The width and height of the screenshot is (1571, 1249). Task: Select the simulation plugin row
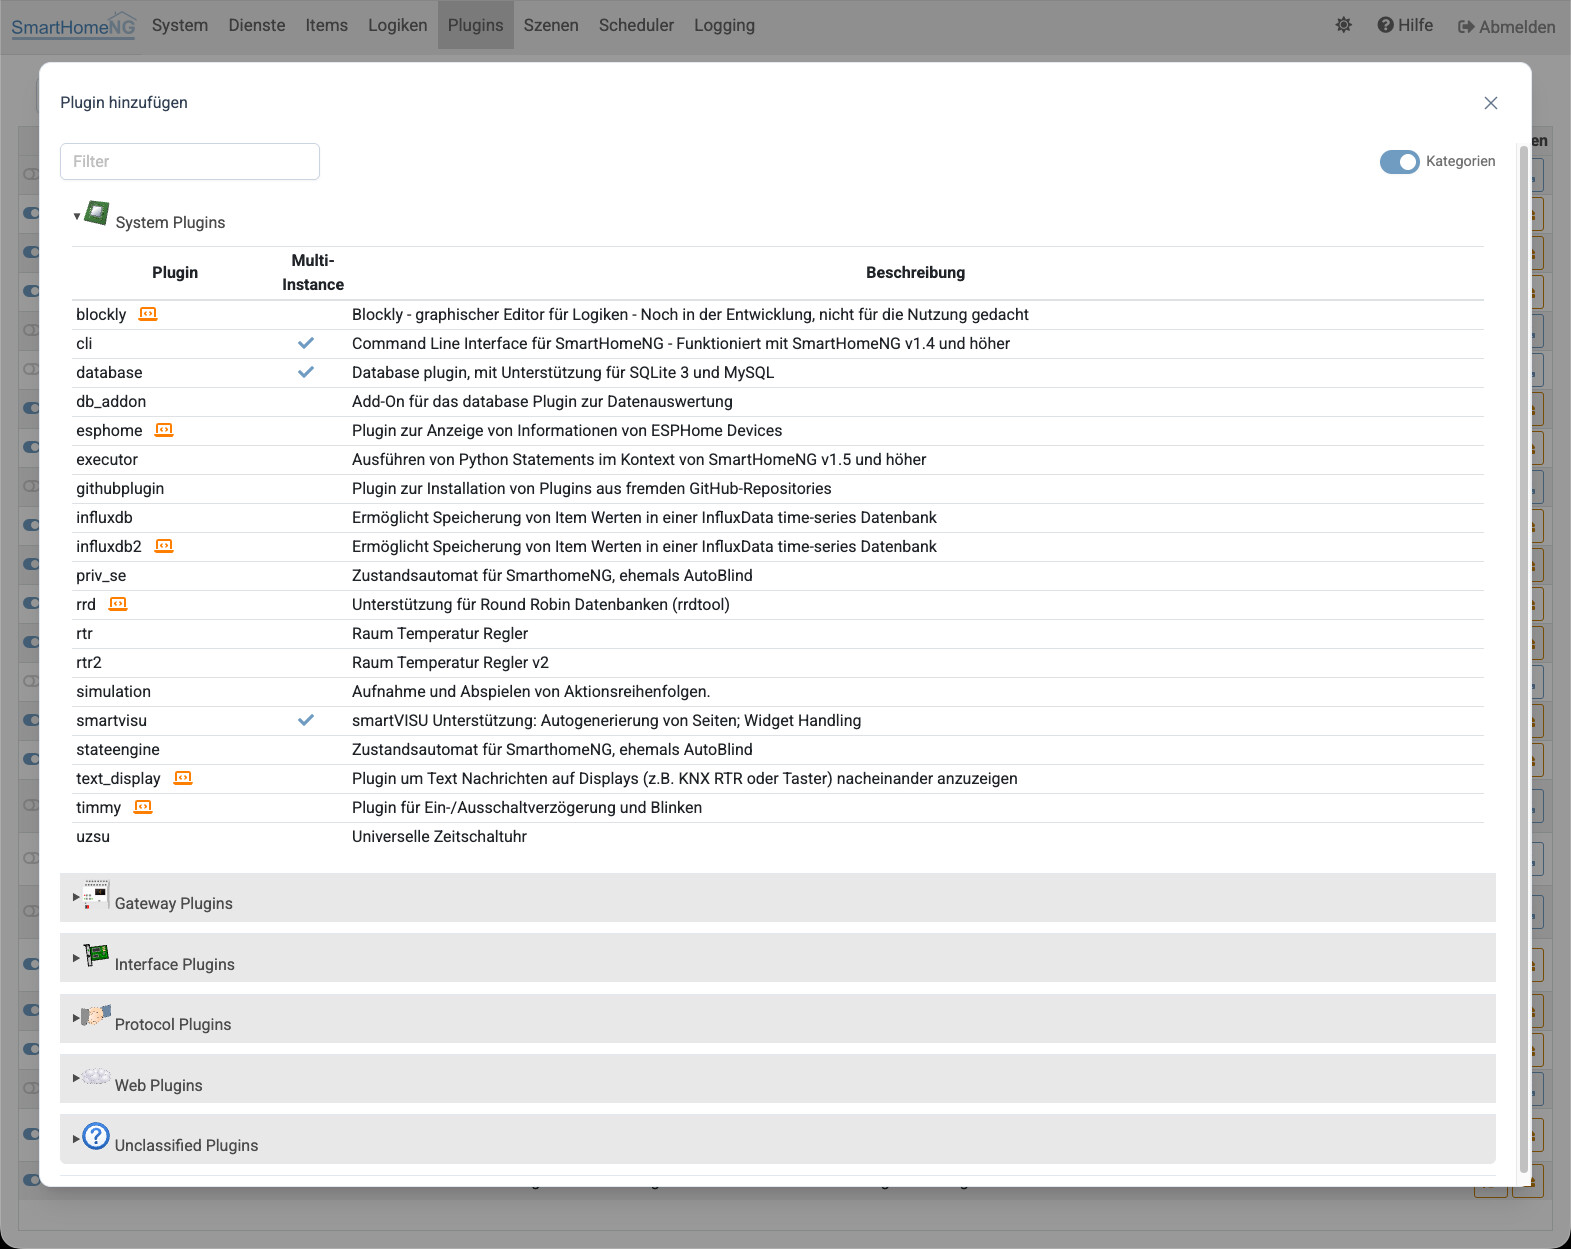click(x=778, y=691)
